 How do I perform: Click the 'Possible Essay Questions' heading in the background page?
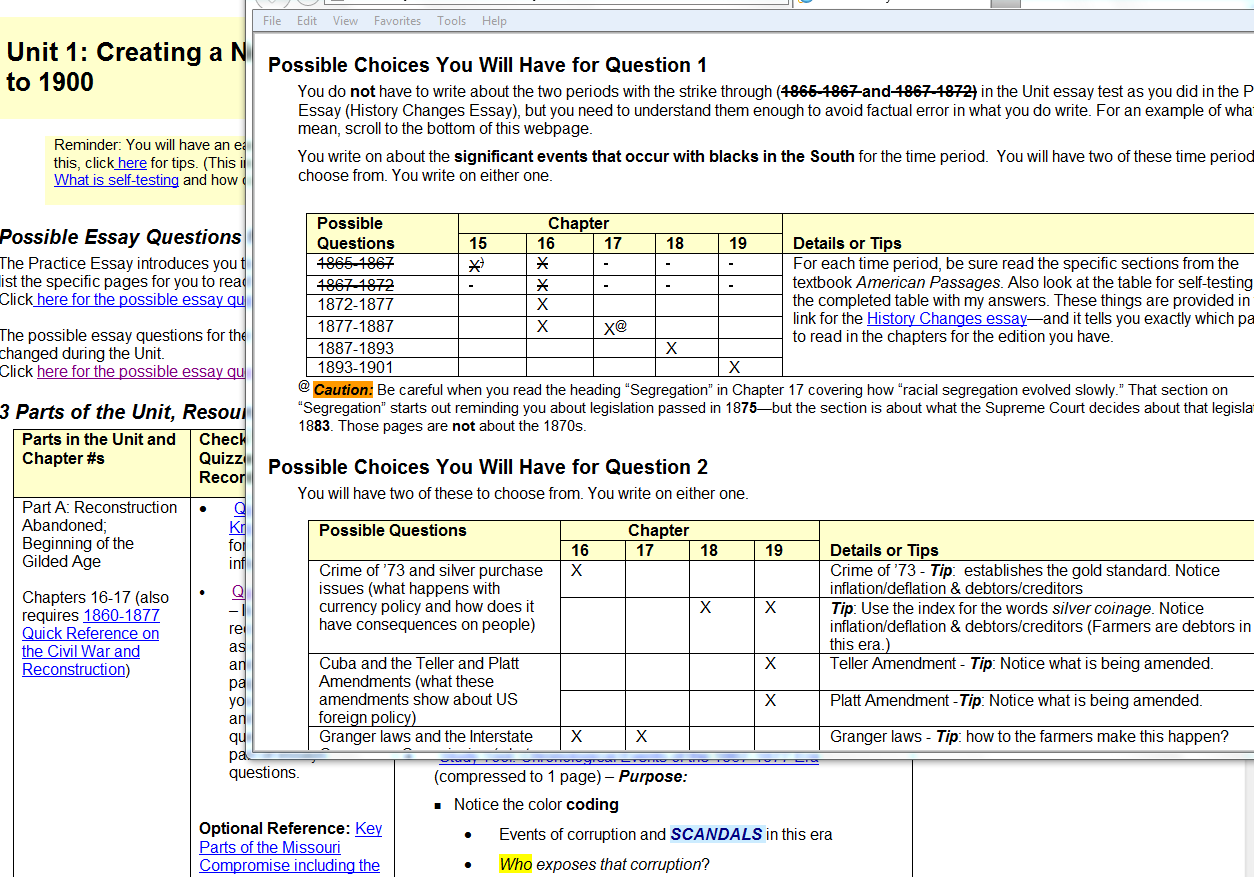[121, 238]
